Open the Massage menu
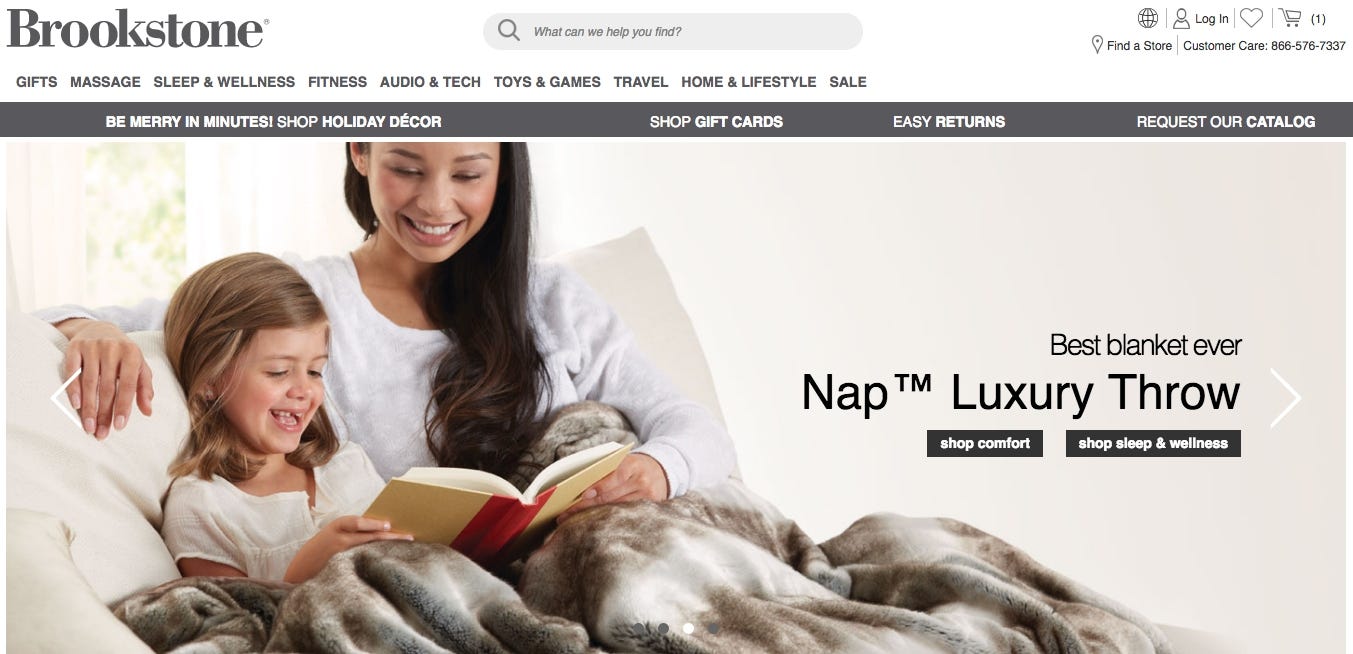The height and width of the screenshot is (654, 1353). coord(105,82)
